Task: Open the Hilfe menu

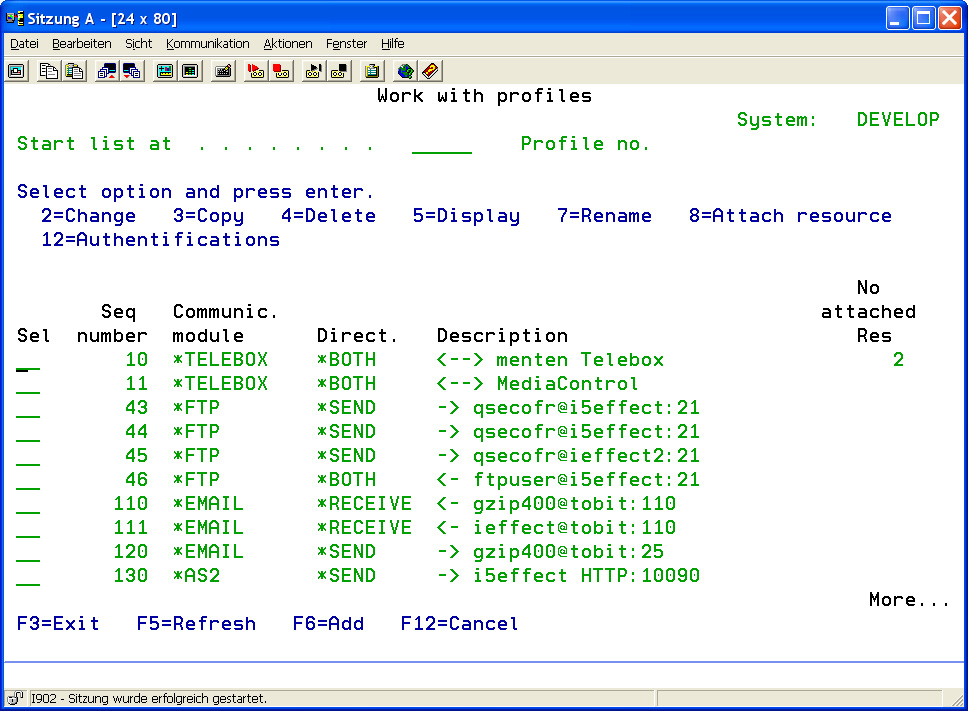Action: coord(393,44)
